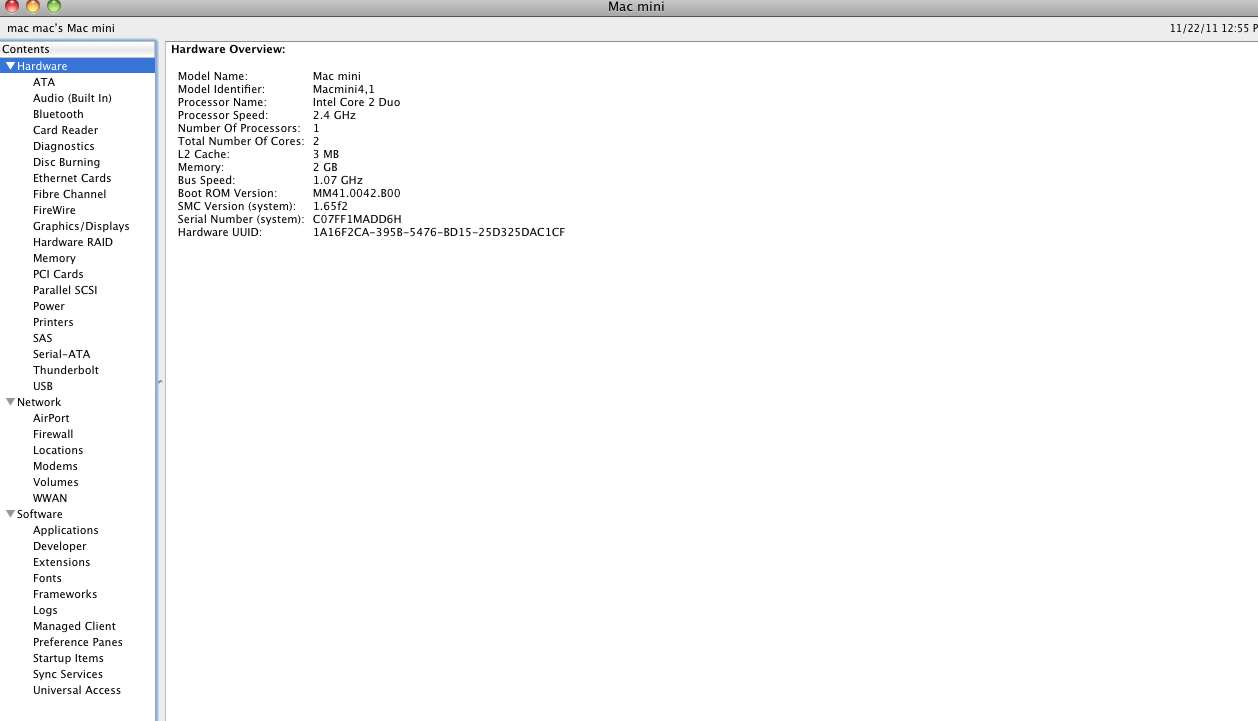Image resolution: width=1258 pixels, height=721 pixels.
Task: Select Bluetooth in the Hardware list
Action: pos(58,114)
